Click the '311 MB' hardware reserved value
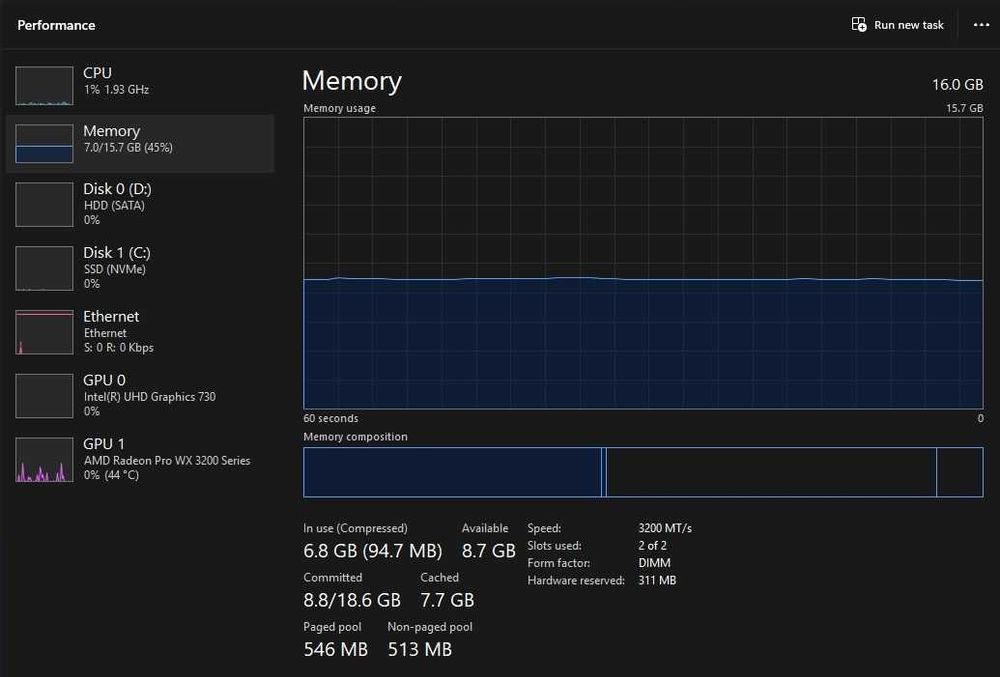This screenshot has width=1000, height=677. pos(657,580)
